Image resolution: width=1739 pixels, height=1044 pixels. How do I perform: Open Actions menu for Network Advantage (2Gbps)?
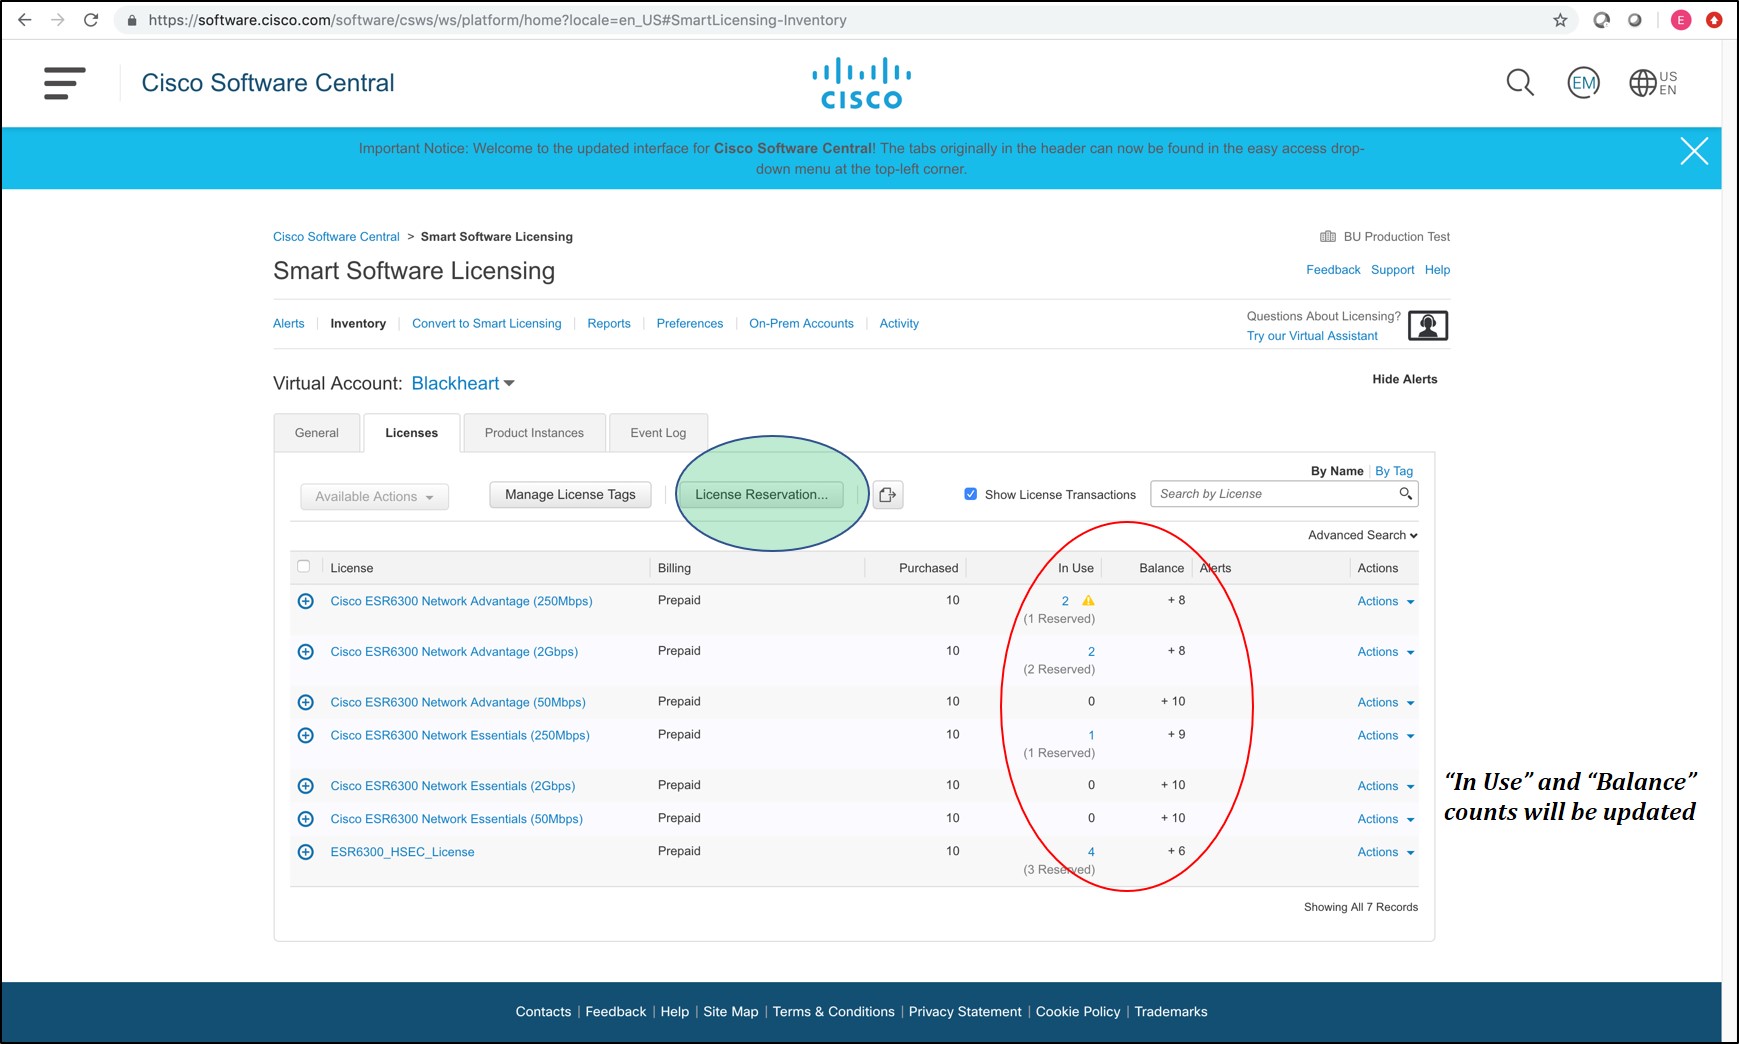point(1385,652)
